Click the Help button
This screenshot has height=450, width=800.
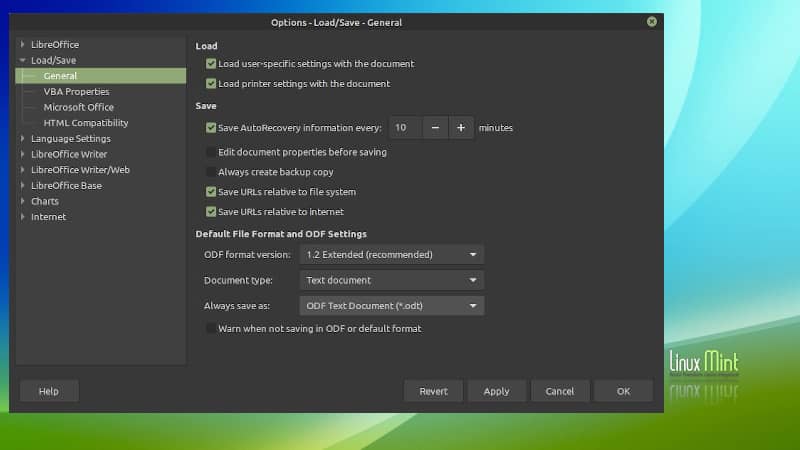click(49, 391)
